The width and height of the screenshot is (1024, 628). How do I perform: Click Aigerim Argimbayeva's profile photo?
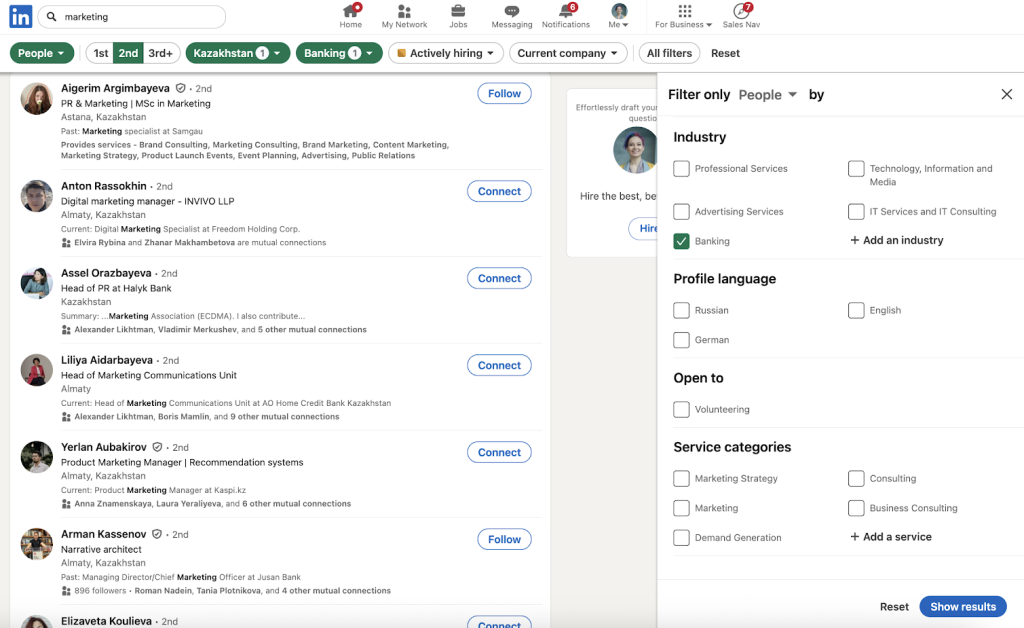[x=37, y=99]
